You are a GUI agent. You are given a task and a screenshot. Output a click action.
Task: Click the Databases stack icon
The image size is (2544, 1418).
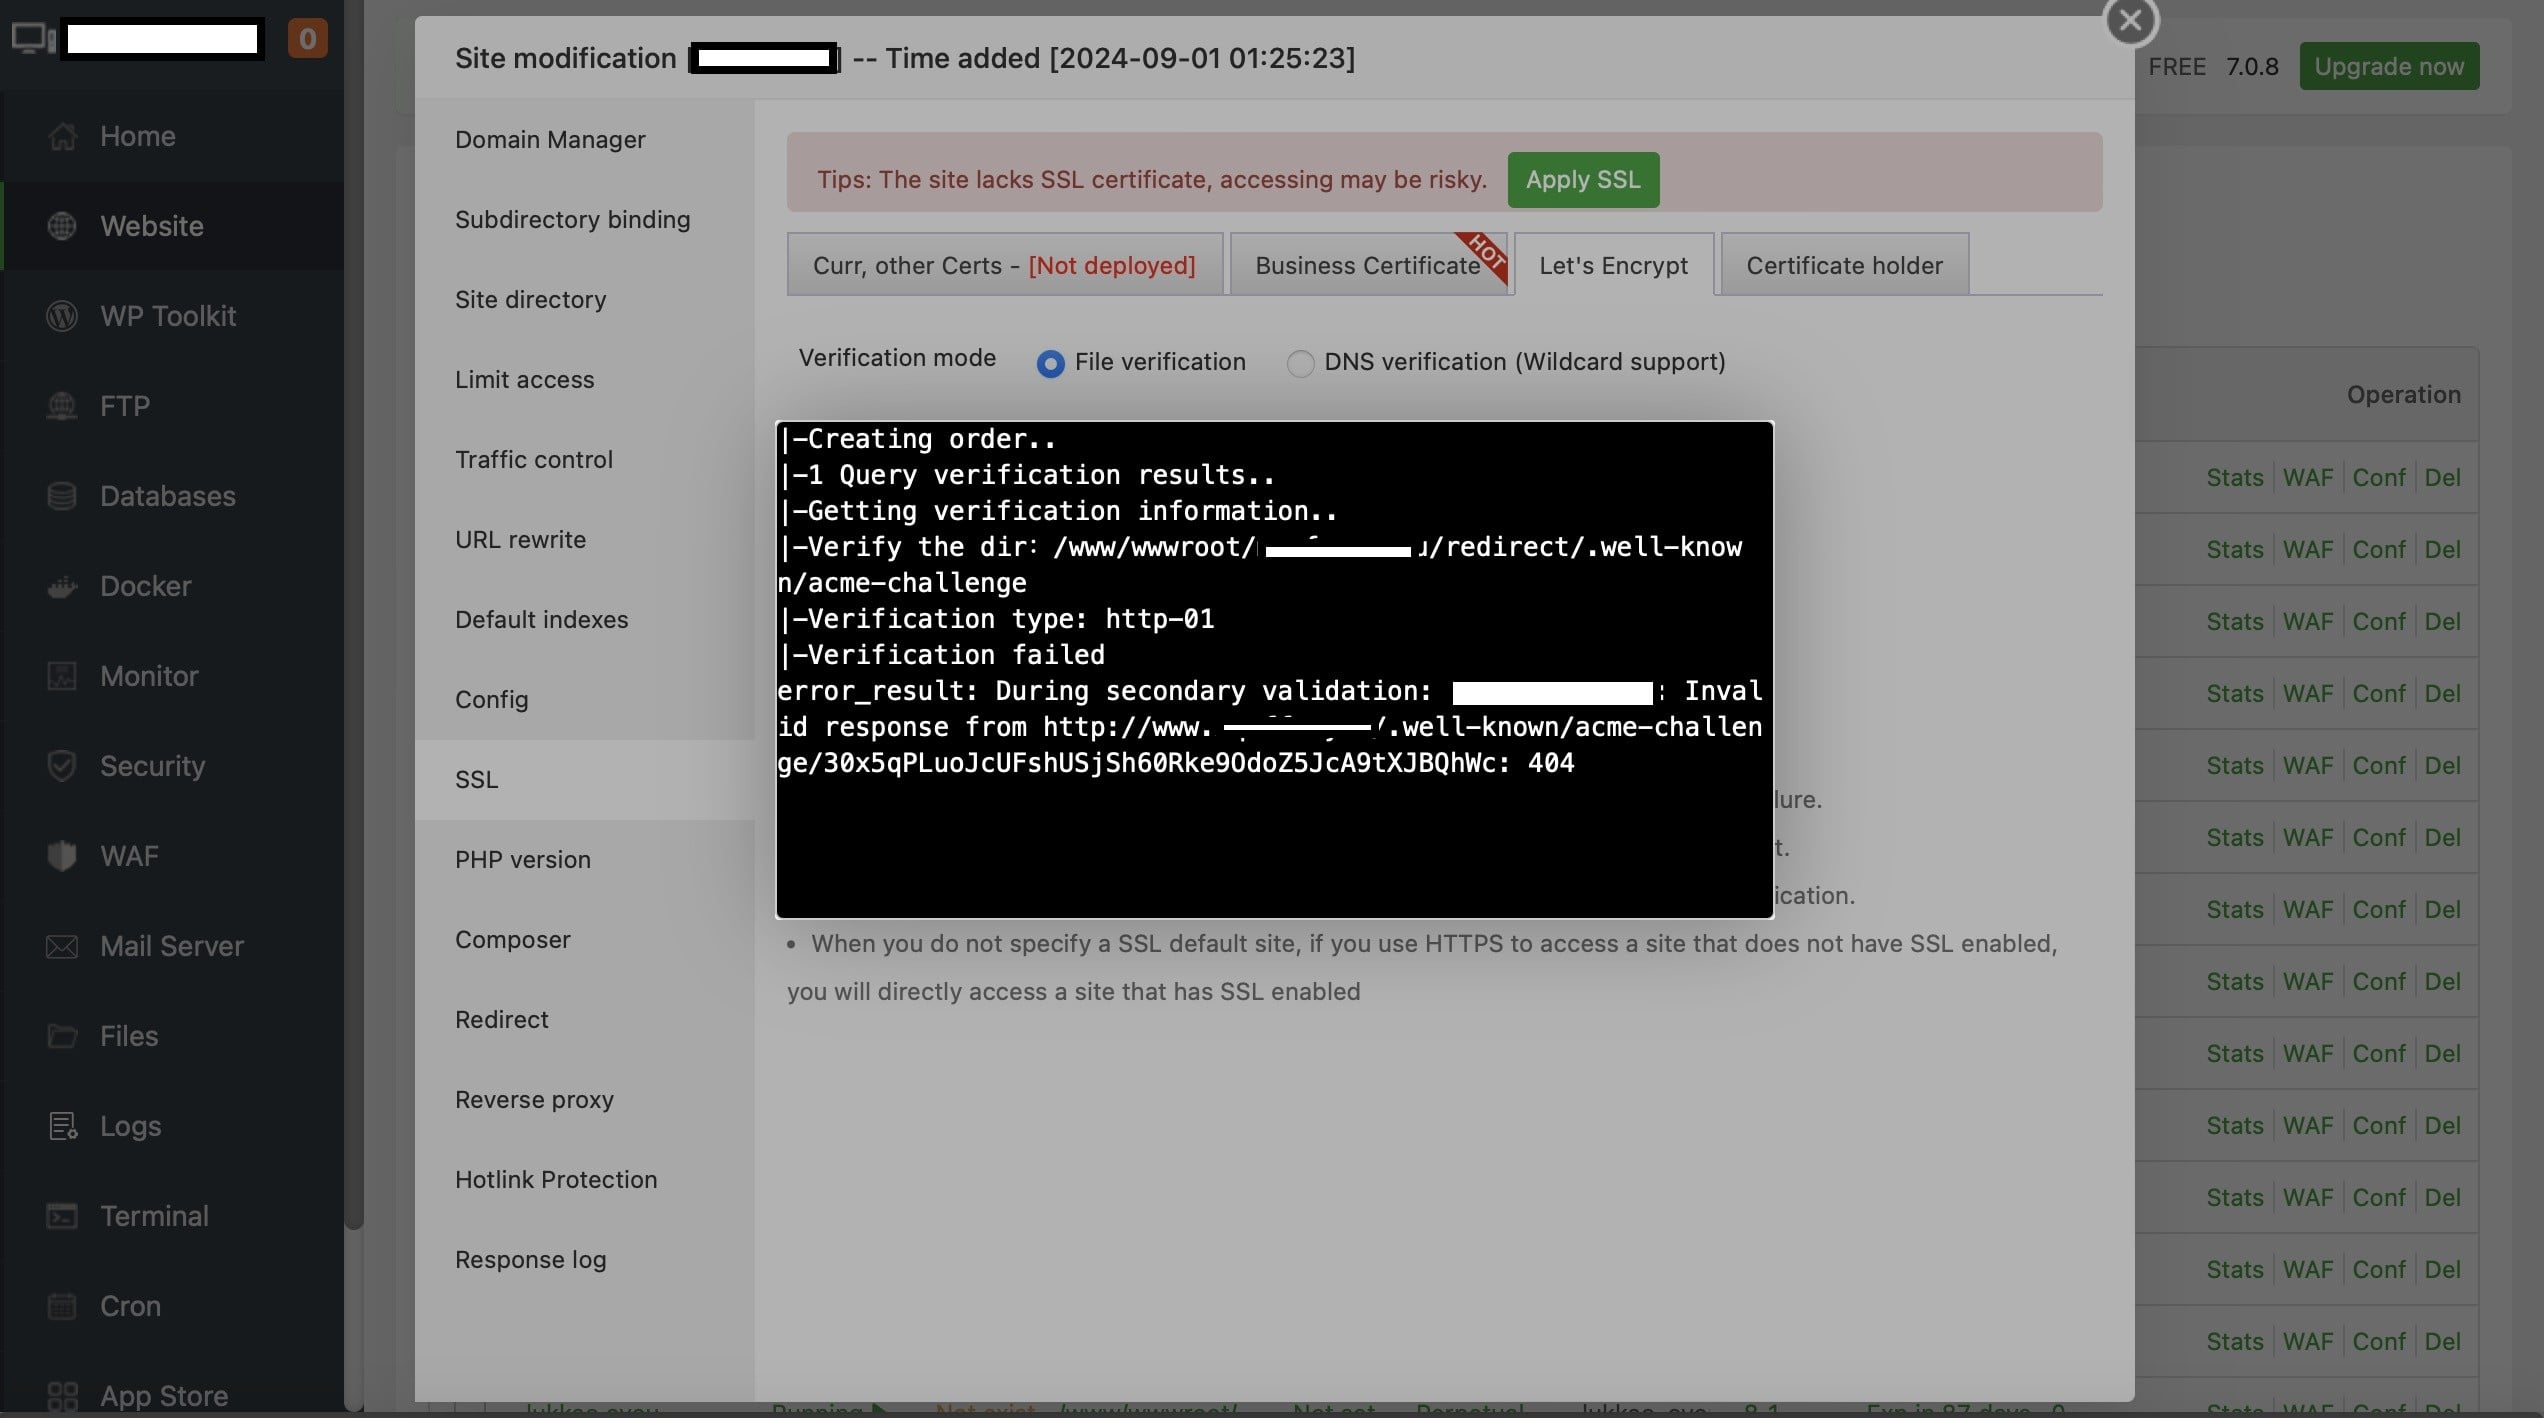click(x=62, y=496)
